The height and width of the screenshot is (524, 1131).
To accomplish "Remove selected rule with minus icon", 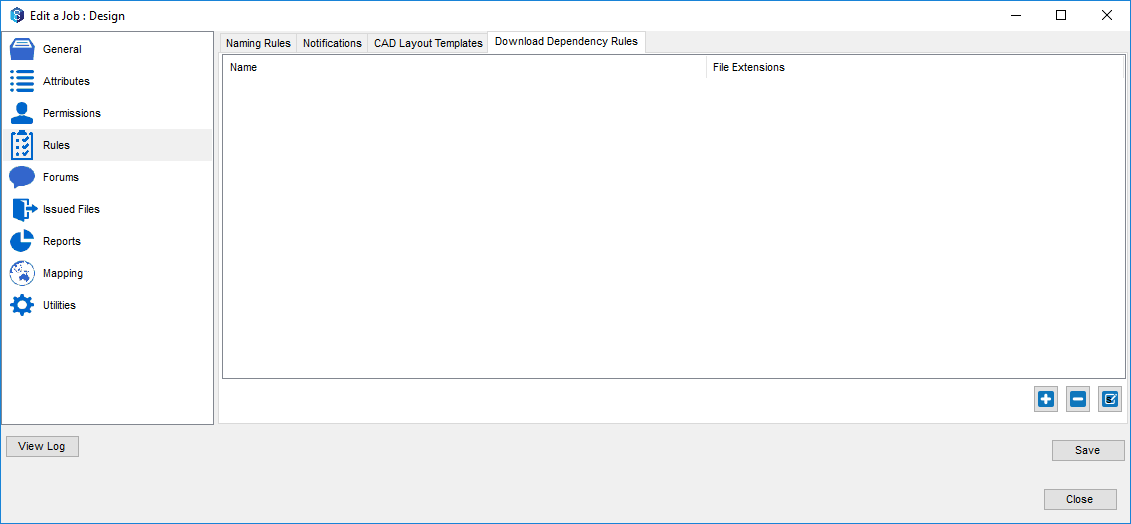I will click(x=1078, y=399).
